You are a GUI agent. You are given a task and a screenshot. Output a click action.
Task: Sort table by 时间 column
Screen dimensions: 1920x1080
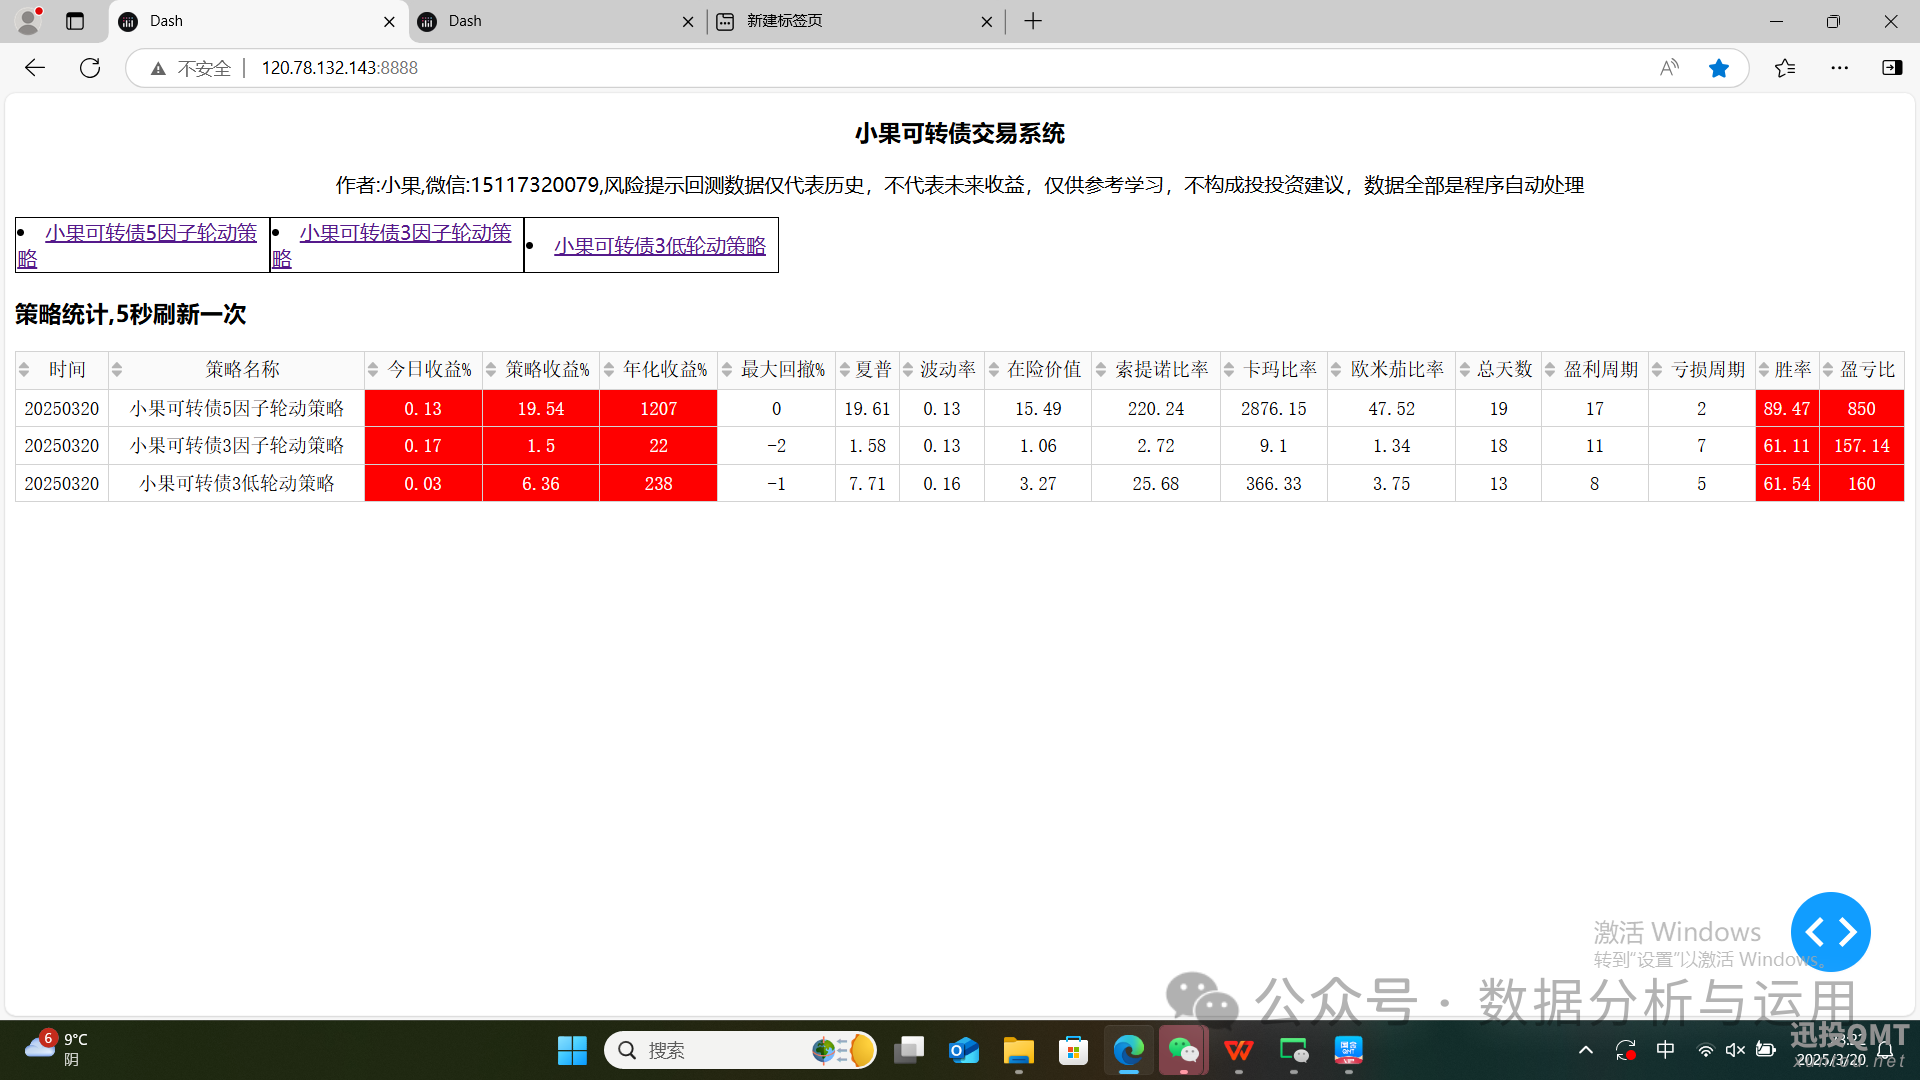click(x=24, y=370)
